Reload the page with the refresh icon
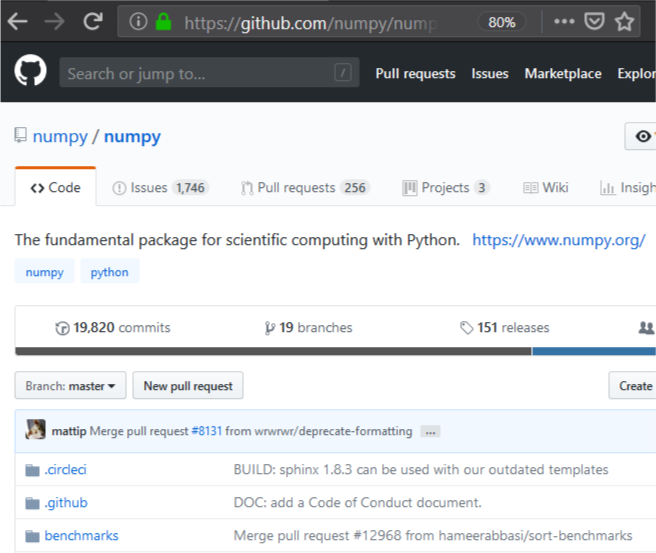This screenshot has width=656, height=553. coord(93,21)
